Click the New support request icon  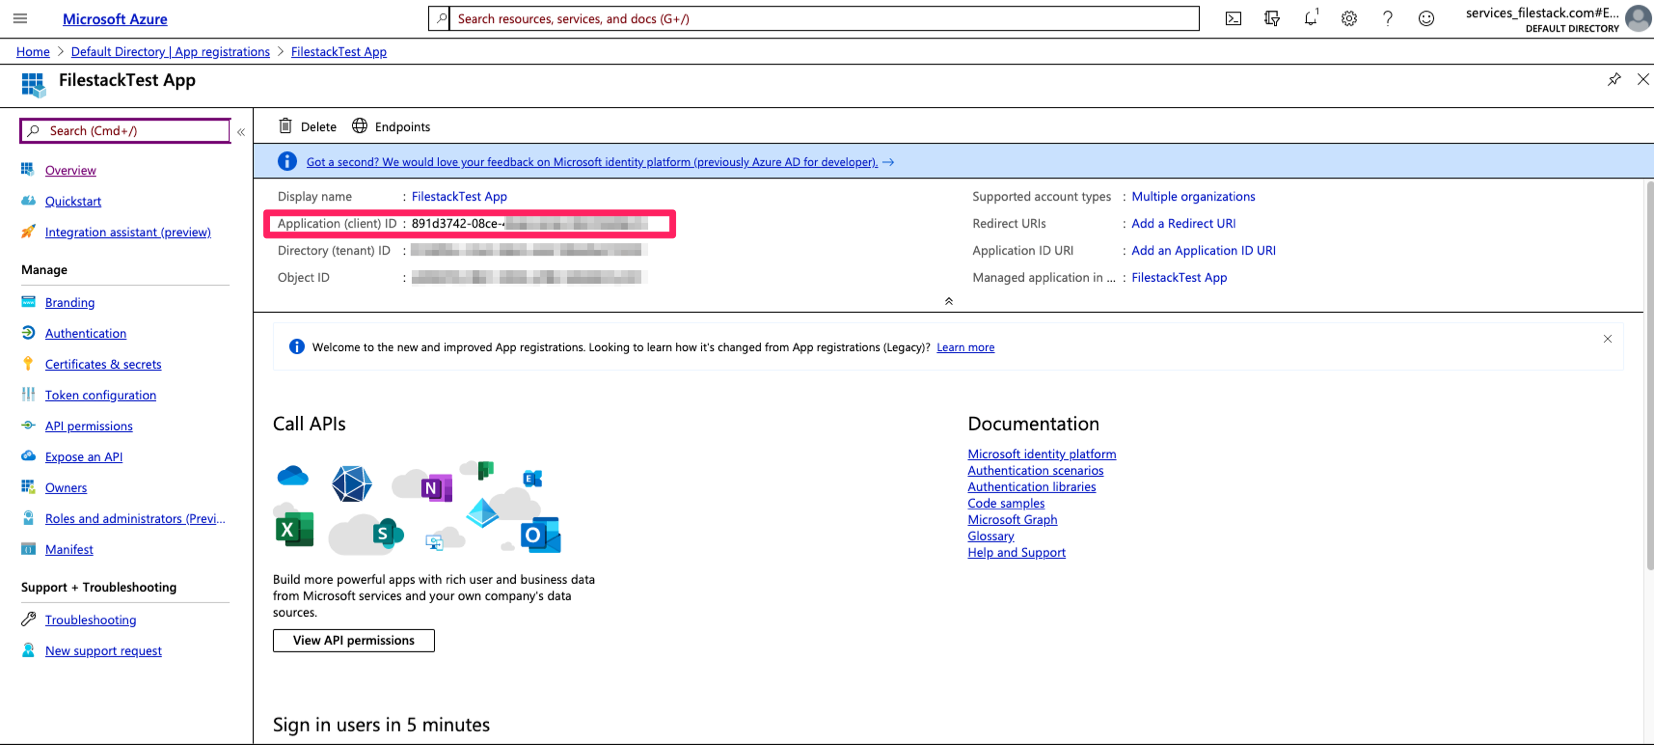(x=28, y=650)
